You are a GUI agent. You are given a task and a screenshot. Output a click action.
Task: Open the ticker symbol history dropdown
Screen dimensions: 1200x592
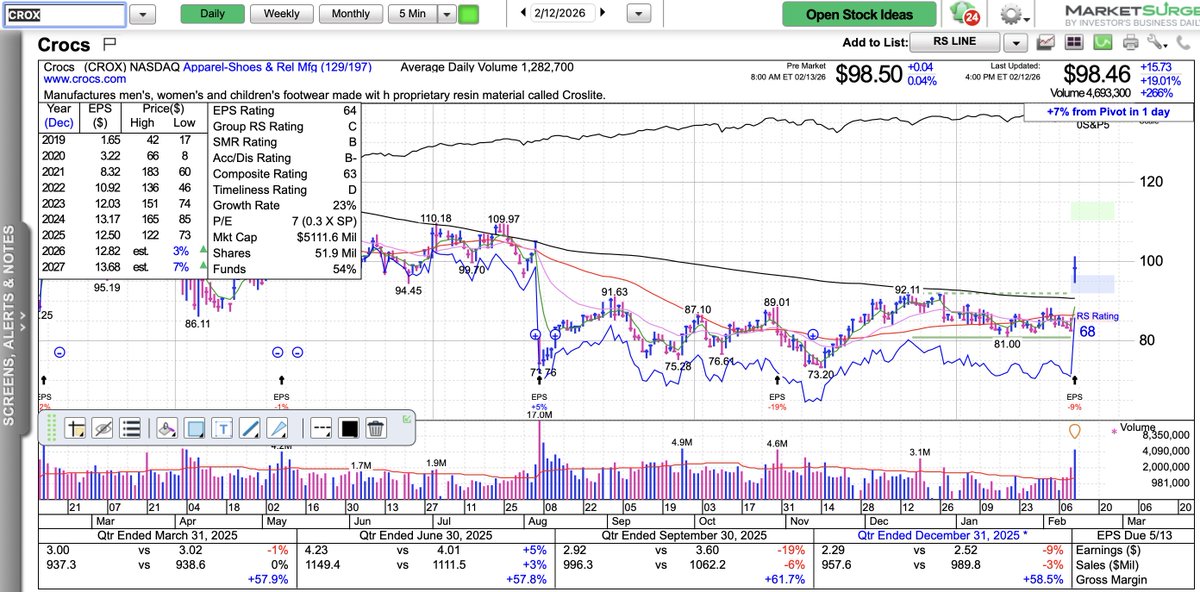pyautogui.click(x=143, y=14)
